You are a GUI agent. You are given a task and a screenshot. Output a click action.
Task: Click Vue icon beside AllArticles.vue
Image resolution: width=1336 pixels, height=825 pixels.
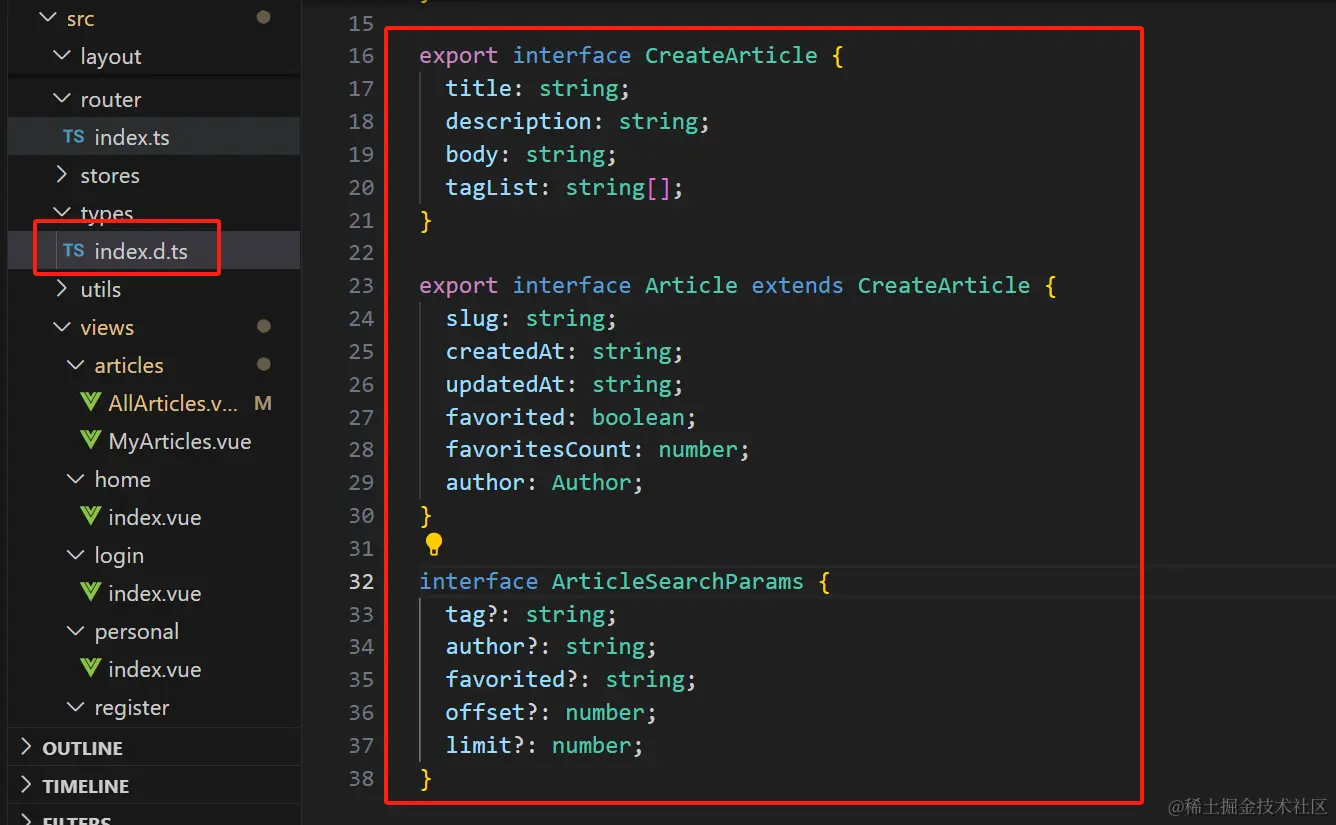91,403
